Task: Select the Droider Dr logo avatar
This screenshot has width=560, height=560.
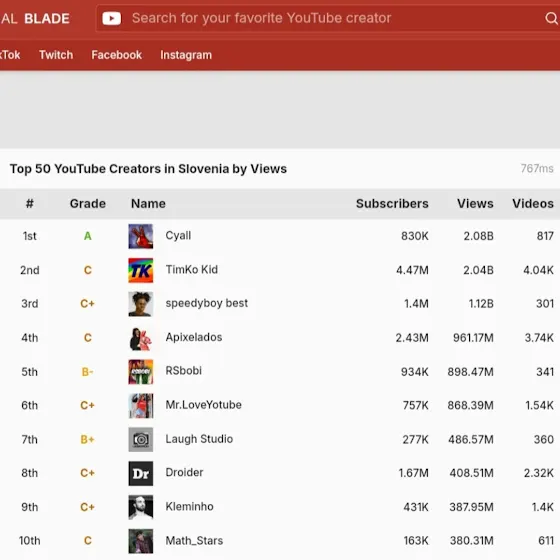Action: [141, 473]
